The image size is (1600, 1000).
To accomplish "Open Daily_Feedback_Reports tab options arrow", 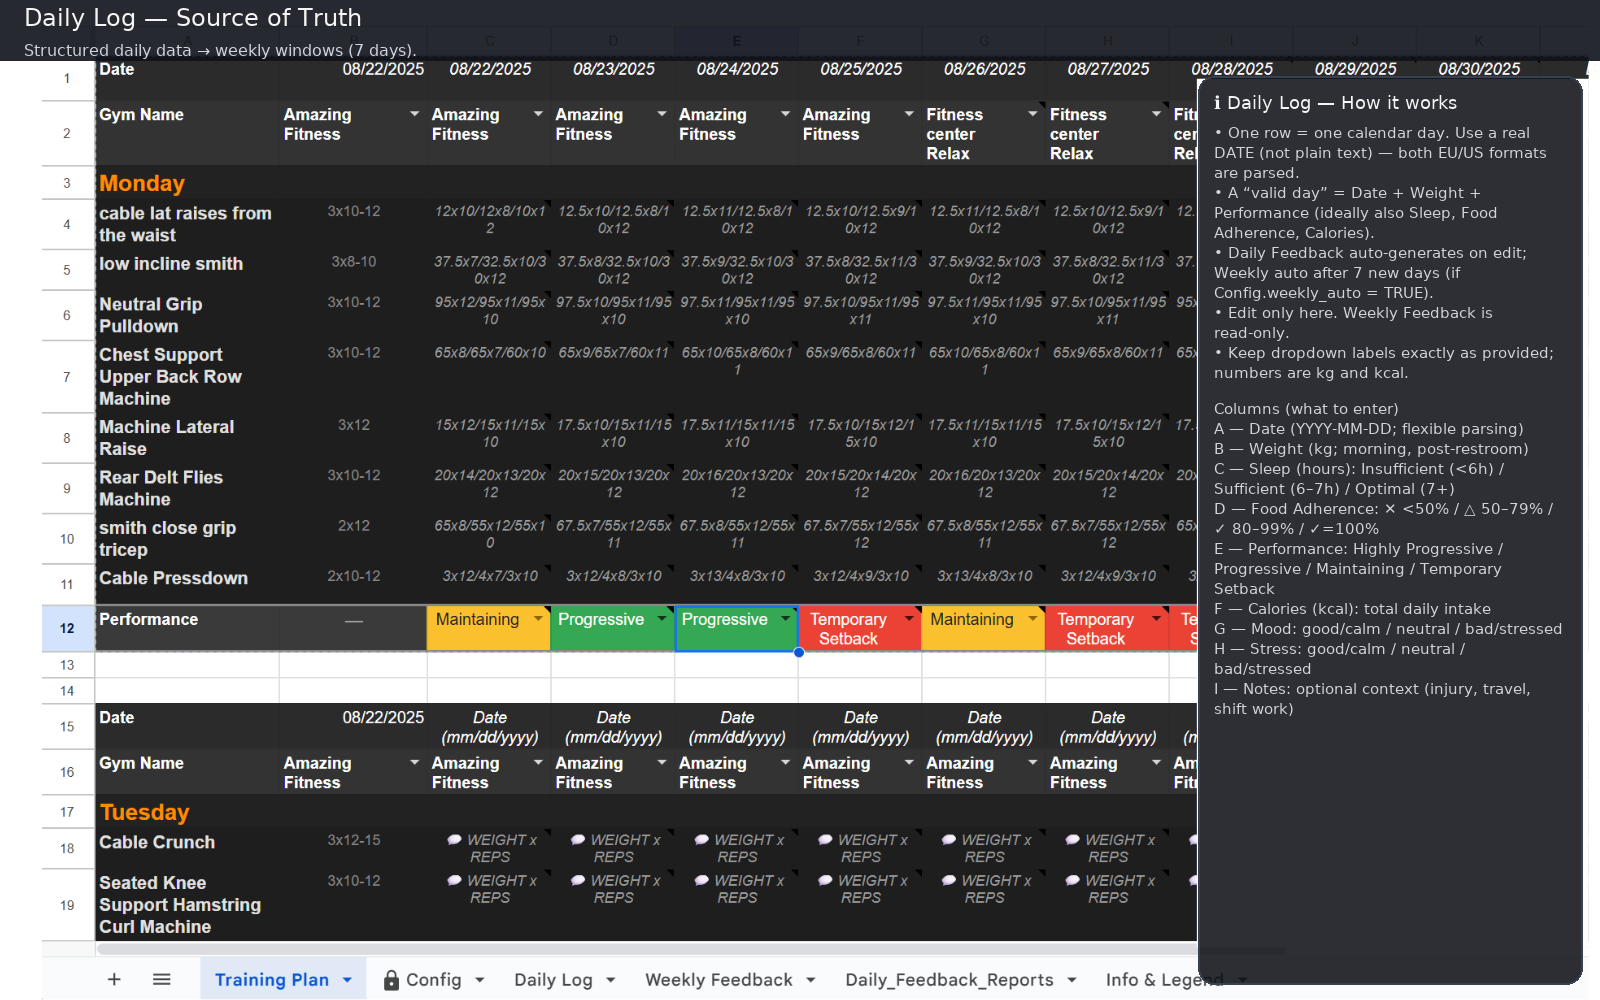I will (x=1072, y=980).
